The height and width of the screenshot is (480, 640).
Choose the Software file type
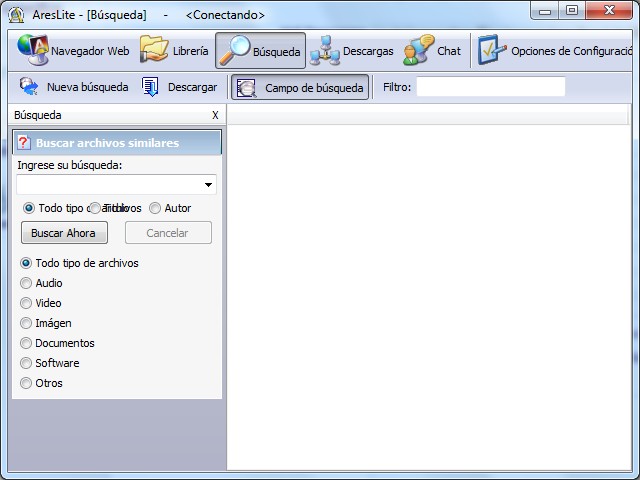pyautogui.click(x=26, y=363)
